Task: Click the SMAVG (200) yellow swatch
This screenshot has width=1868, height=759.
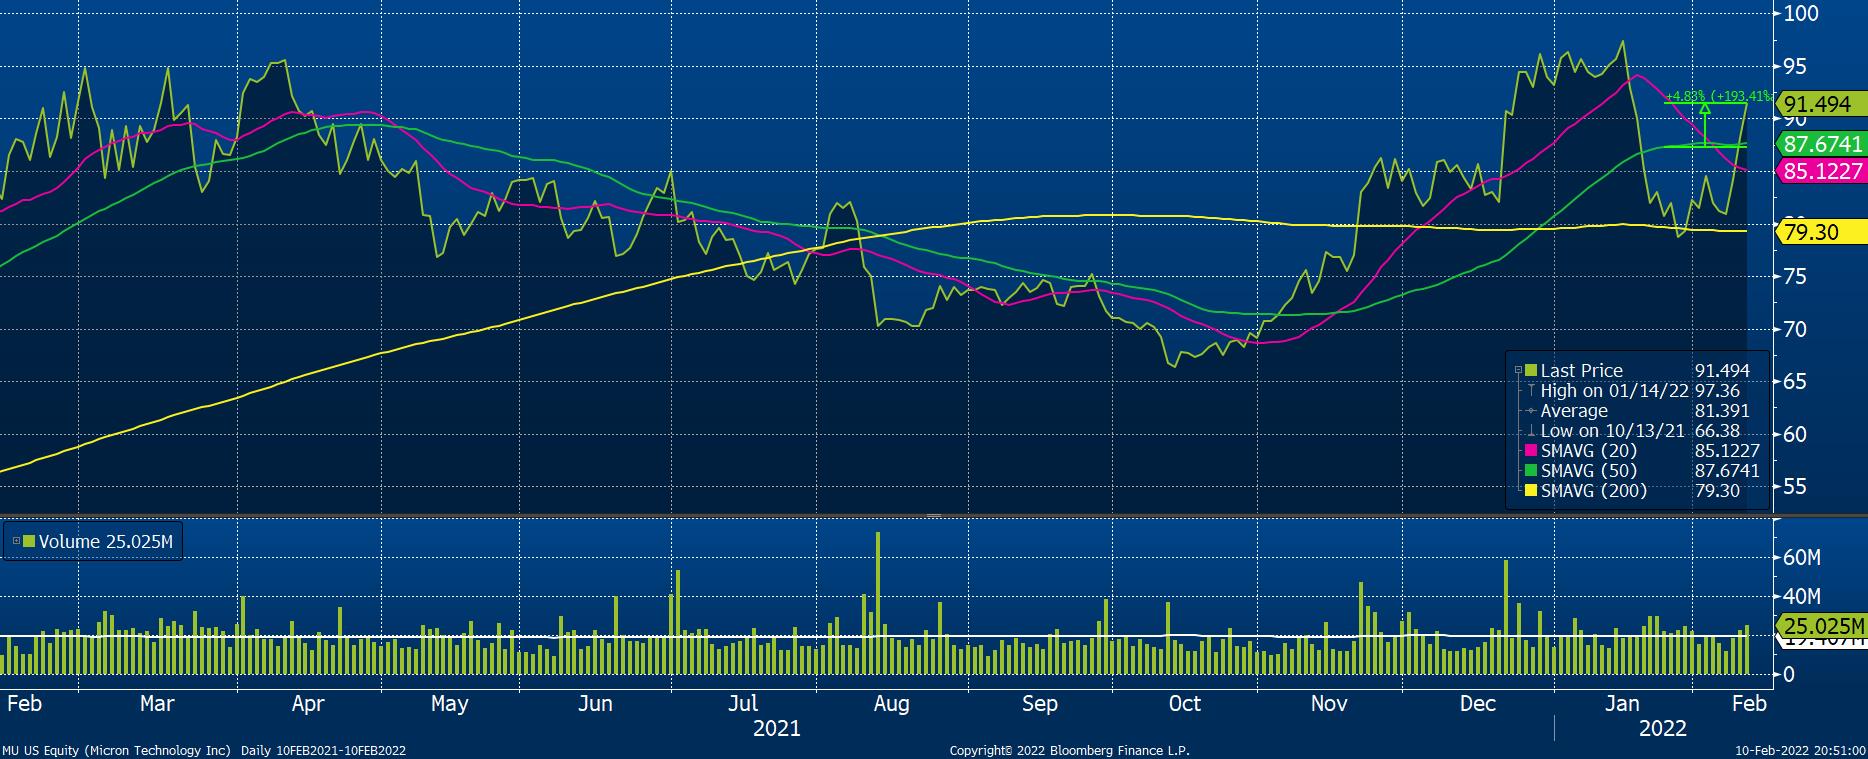Action: pos(1531,491)
